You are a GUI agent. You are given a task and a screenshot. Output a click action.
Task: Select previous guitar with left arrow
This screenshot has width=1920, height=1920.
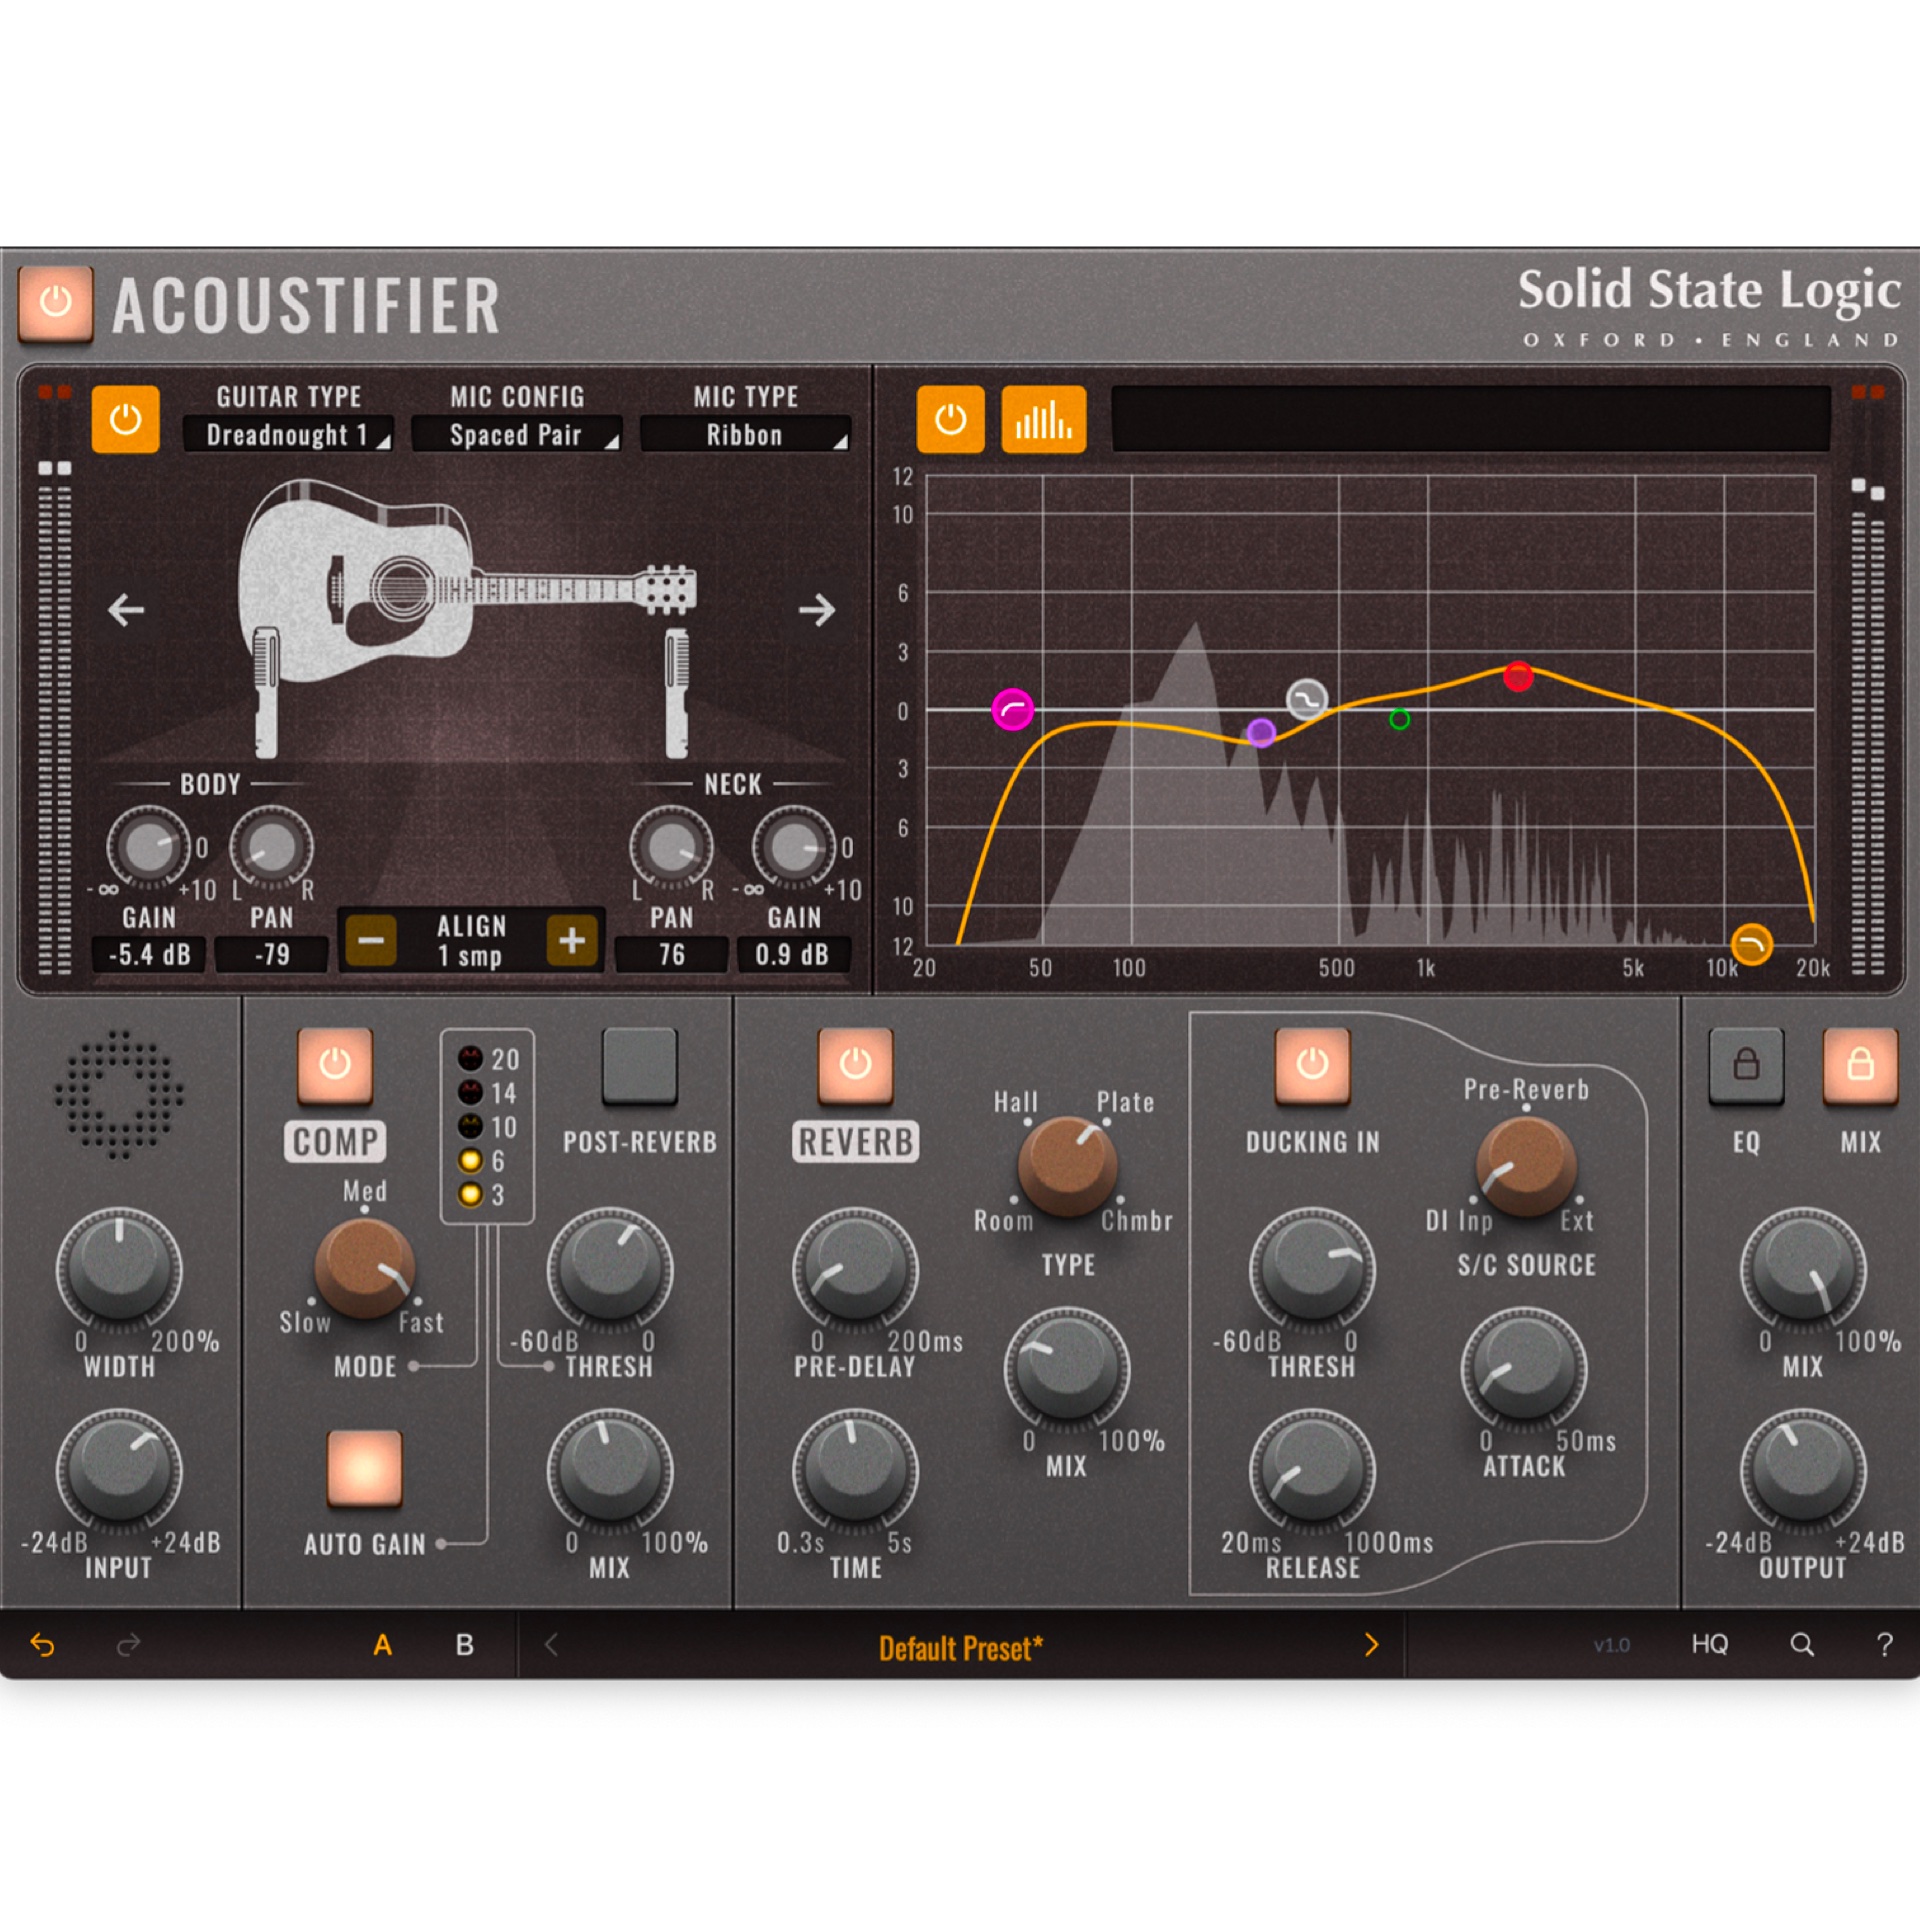[x=126, y=609]
